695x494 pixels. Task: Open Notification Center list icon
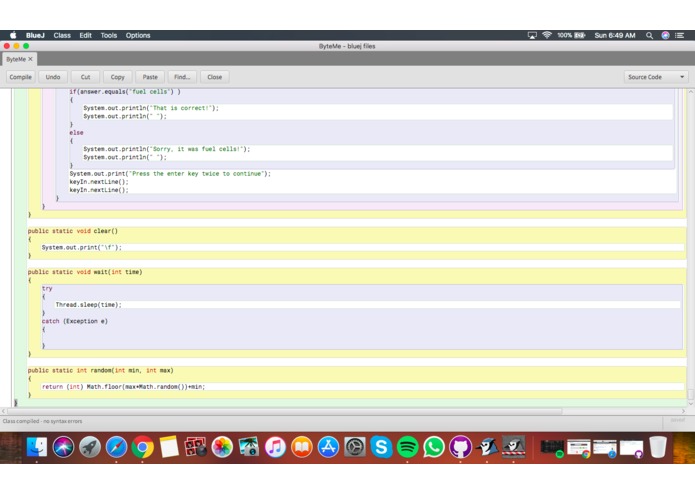tap(679, 35)
